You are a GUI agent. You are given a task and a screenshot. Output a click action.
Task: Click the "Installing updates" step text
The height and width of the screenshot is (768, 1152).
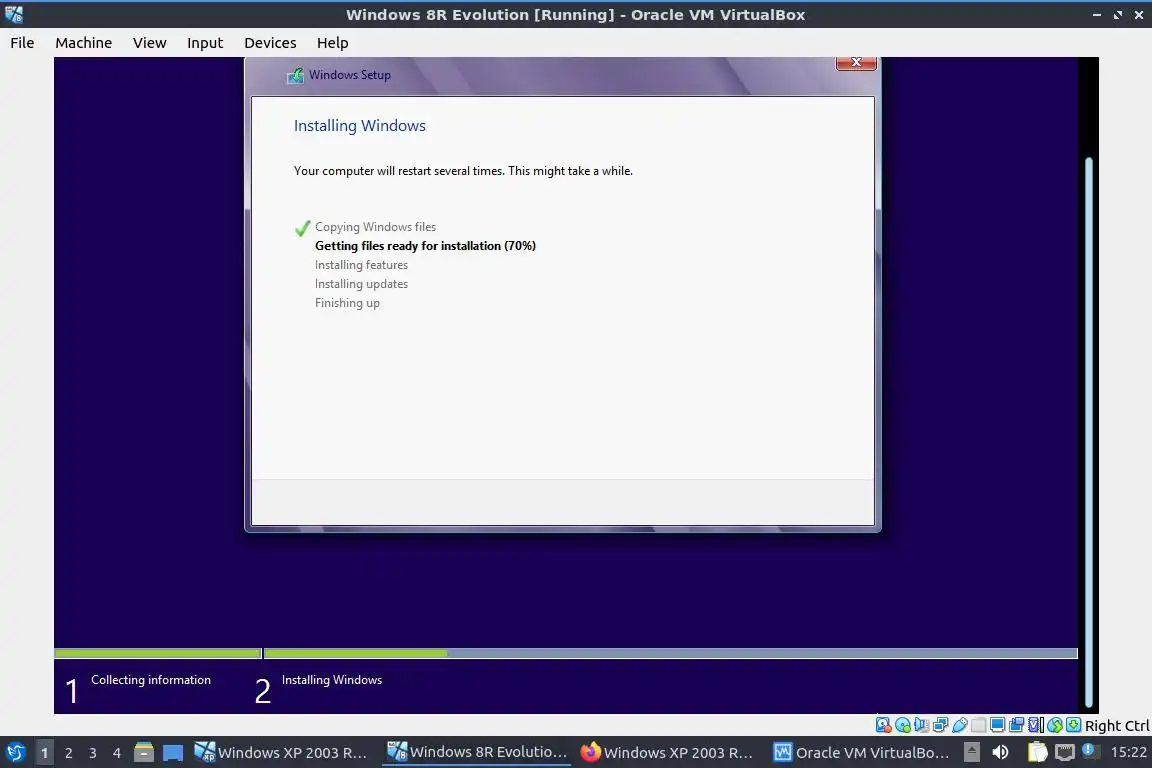(361, 284)
